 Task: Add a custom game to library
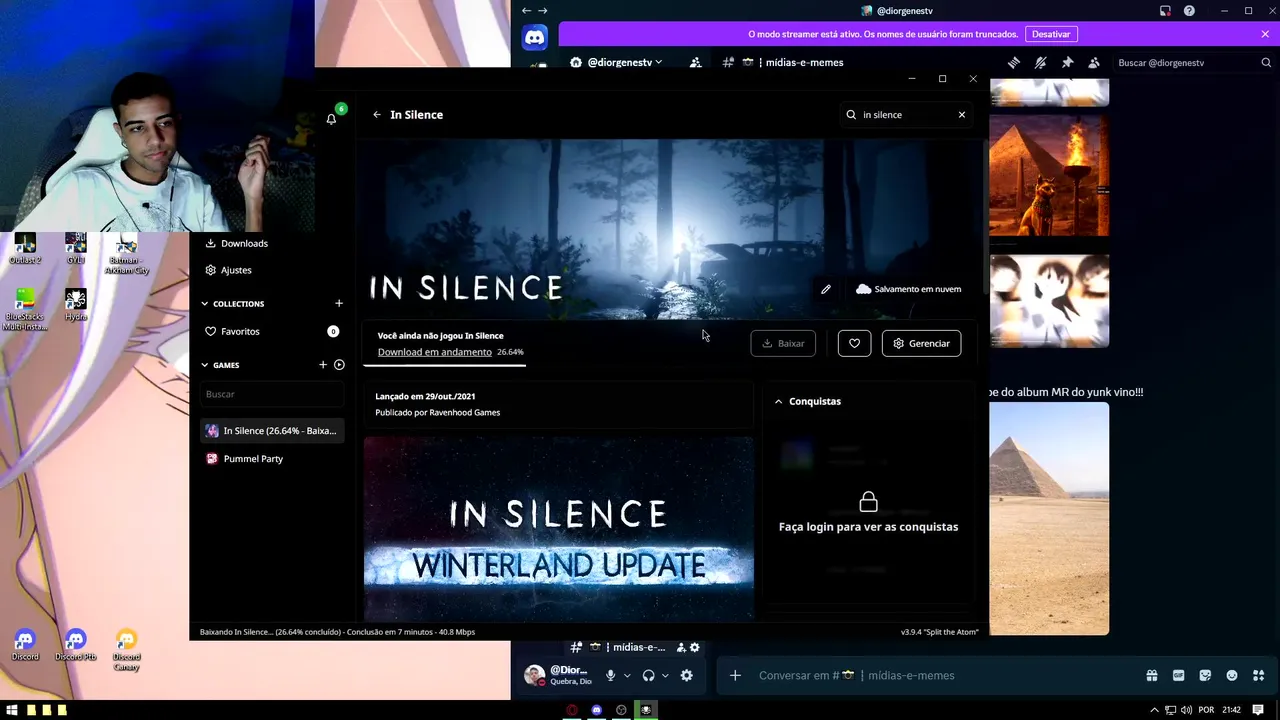[322, 365]
